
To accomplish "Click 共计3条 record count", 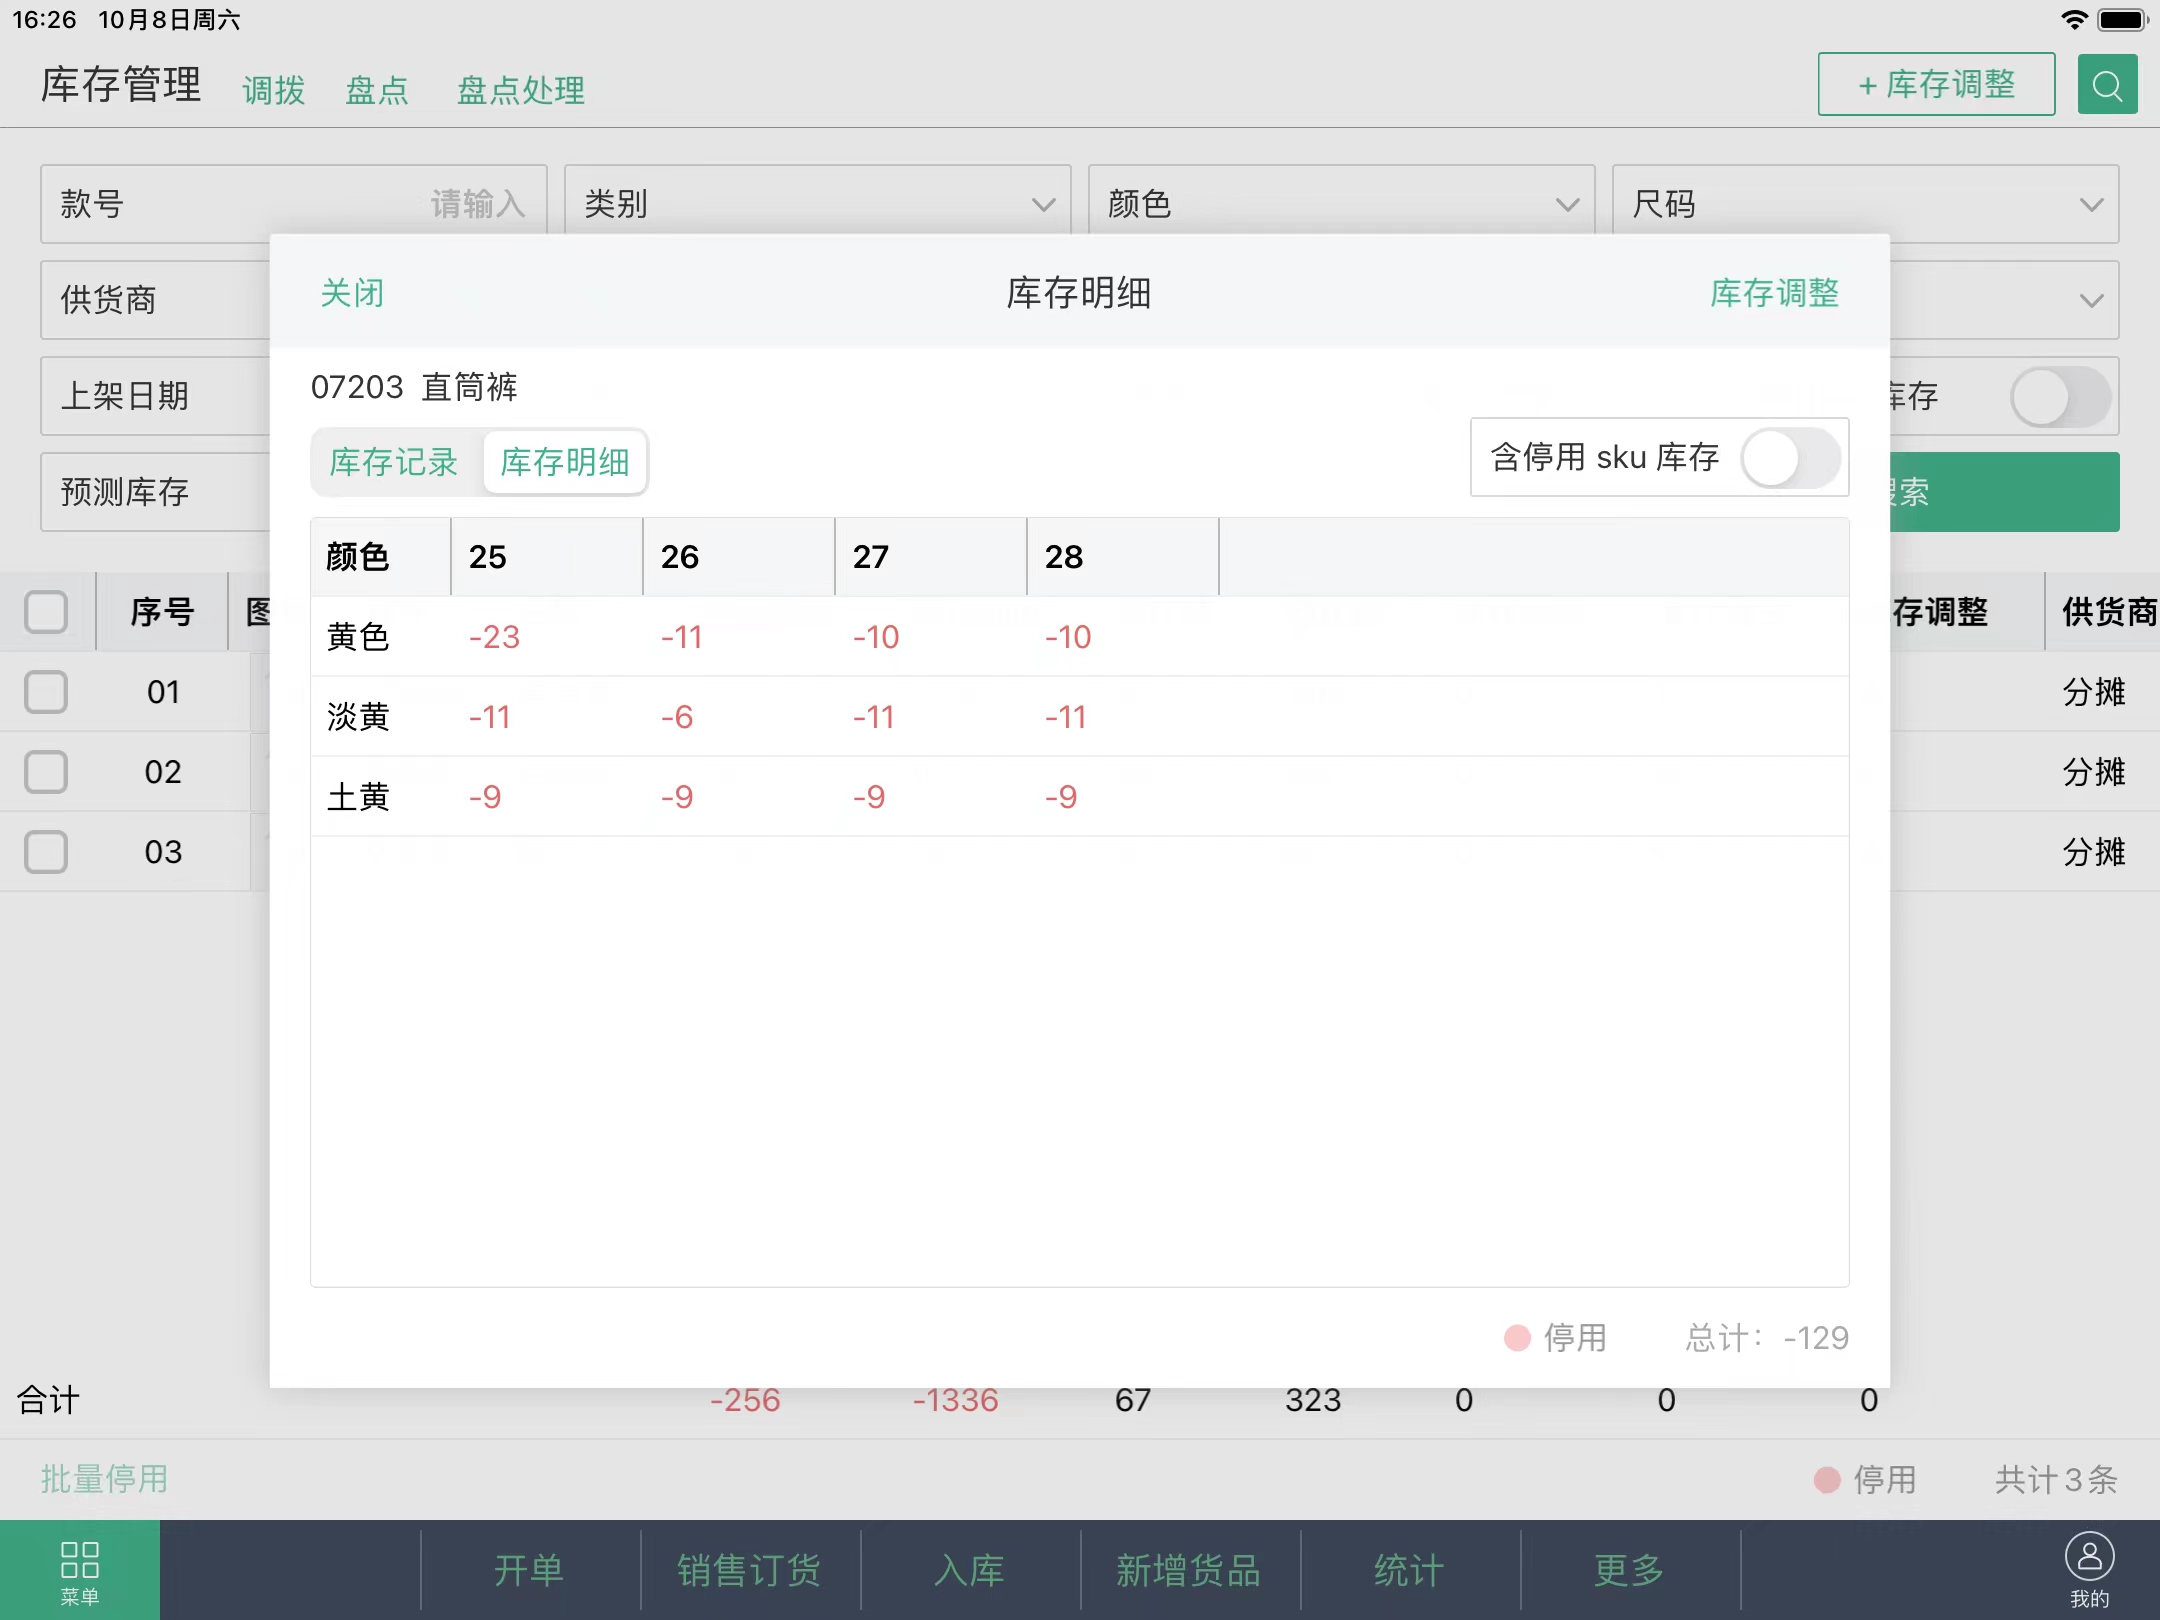I will [x=2056, y=1480].
